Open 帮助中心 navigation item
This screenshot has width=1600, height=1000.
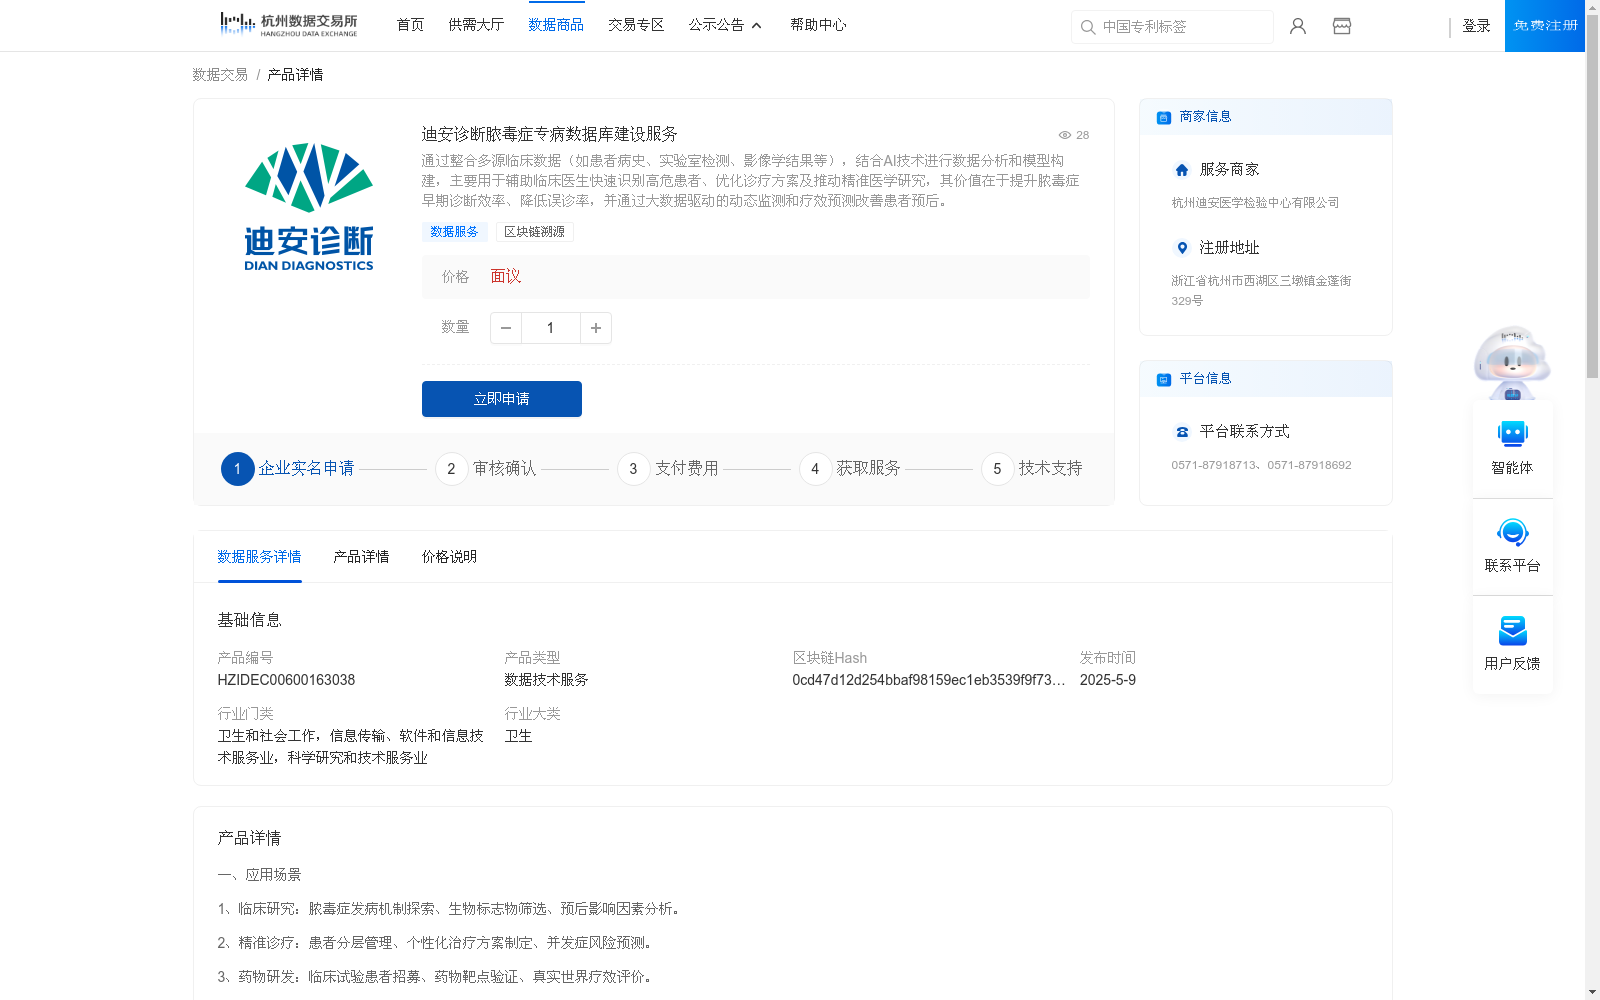coord(818,25)
